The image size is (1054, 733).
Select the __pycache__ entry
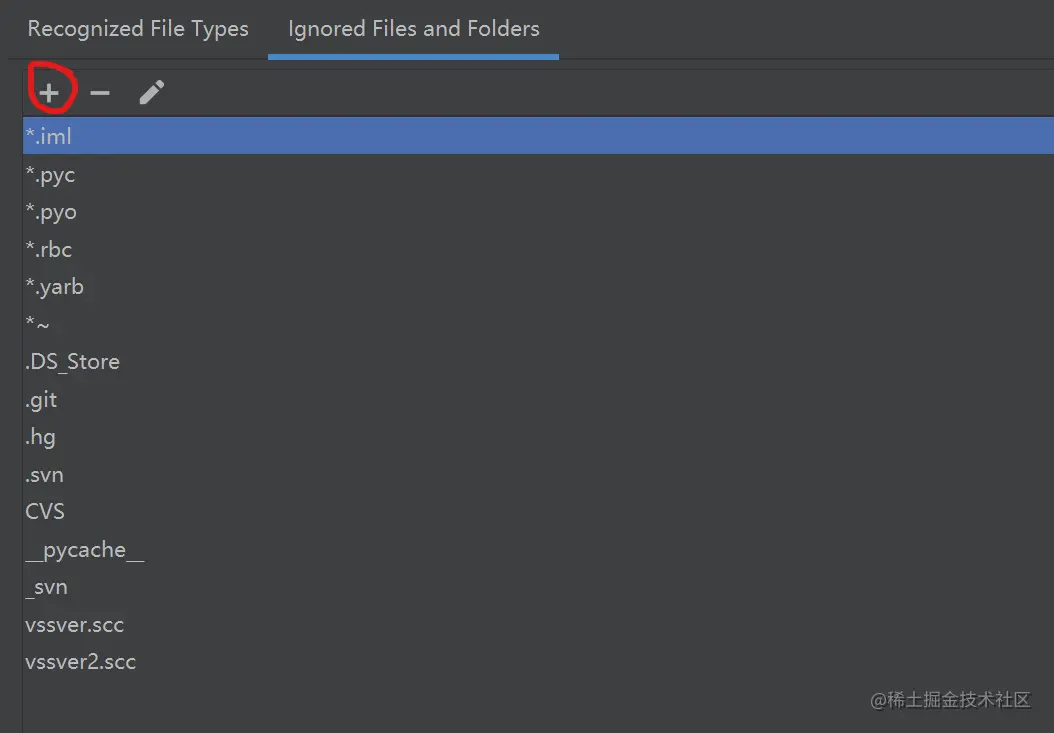(538, 549)
